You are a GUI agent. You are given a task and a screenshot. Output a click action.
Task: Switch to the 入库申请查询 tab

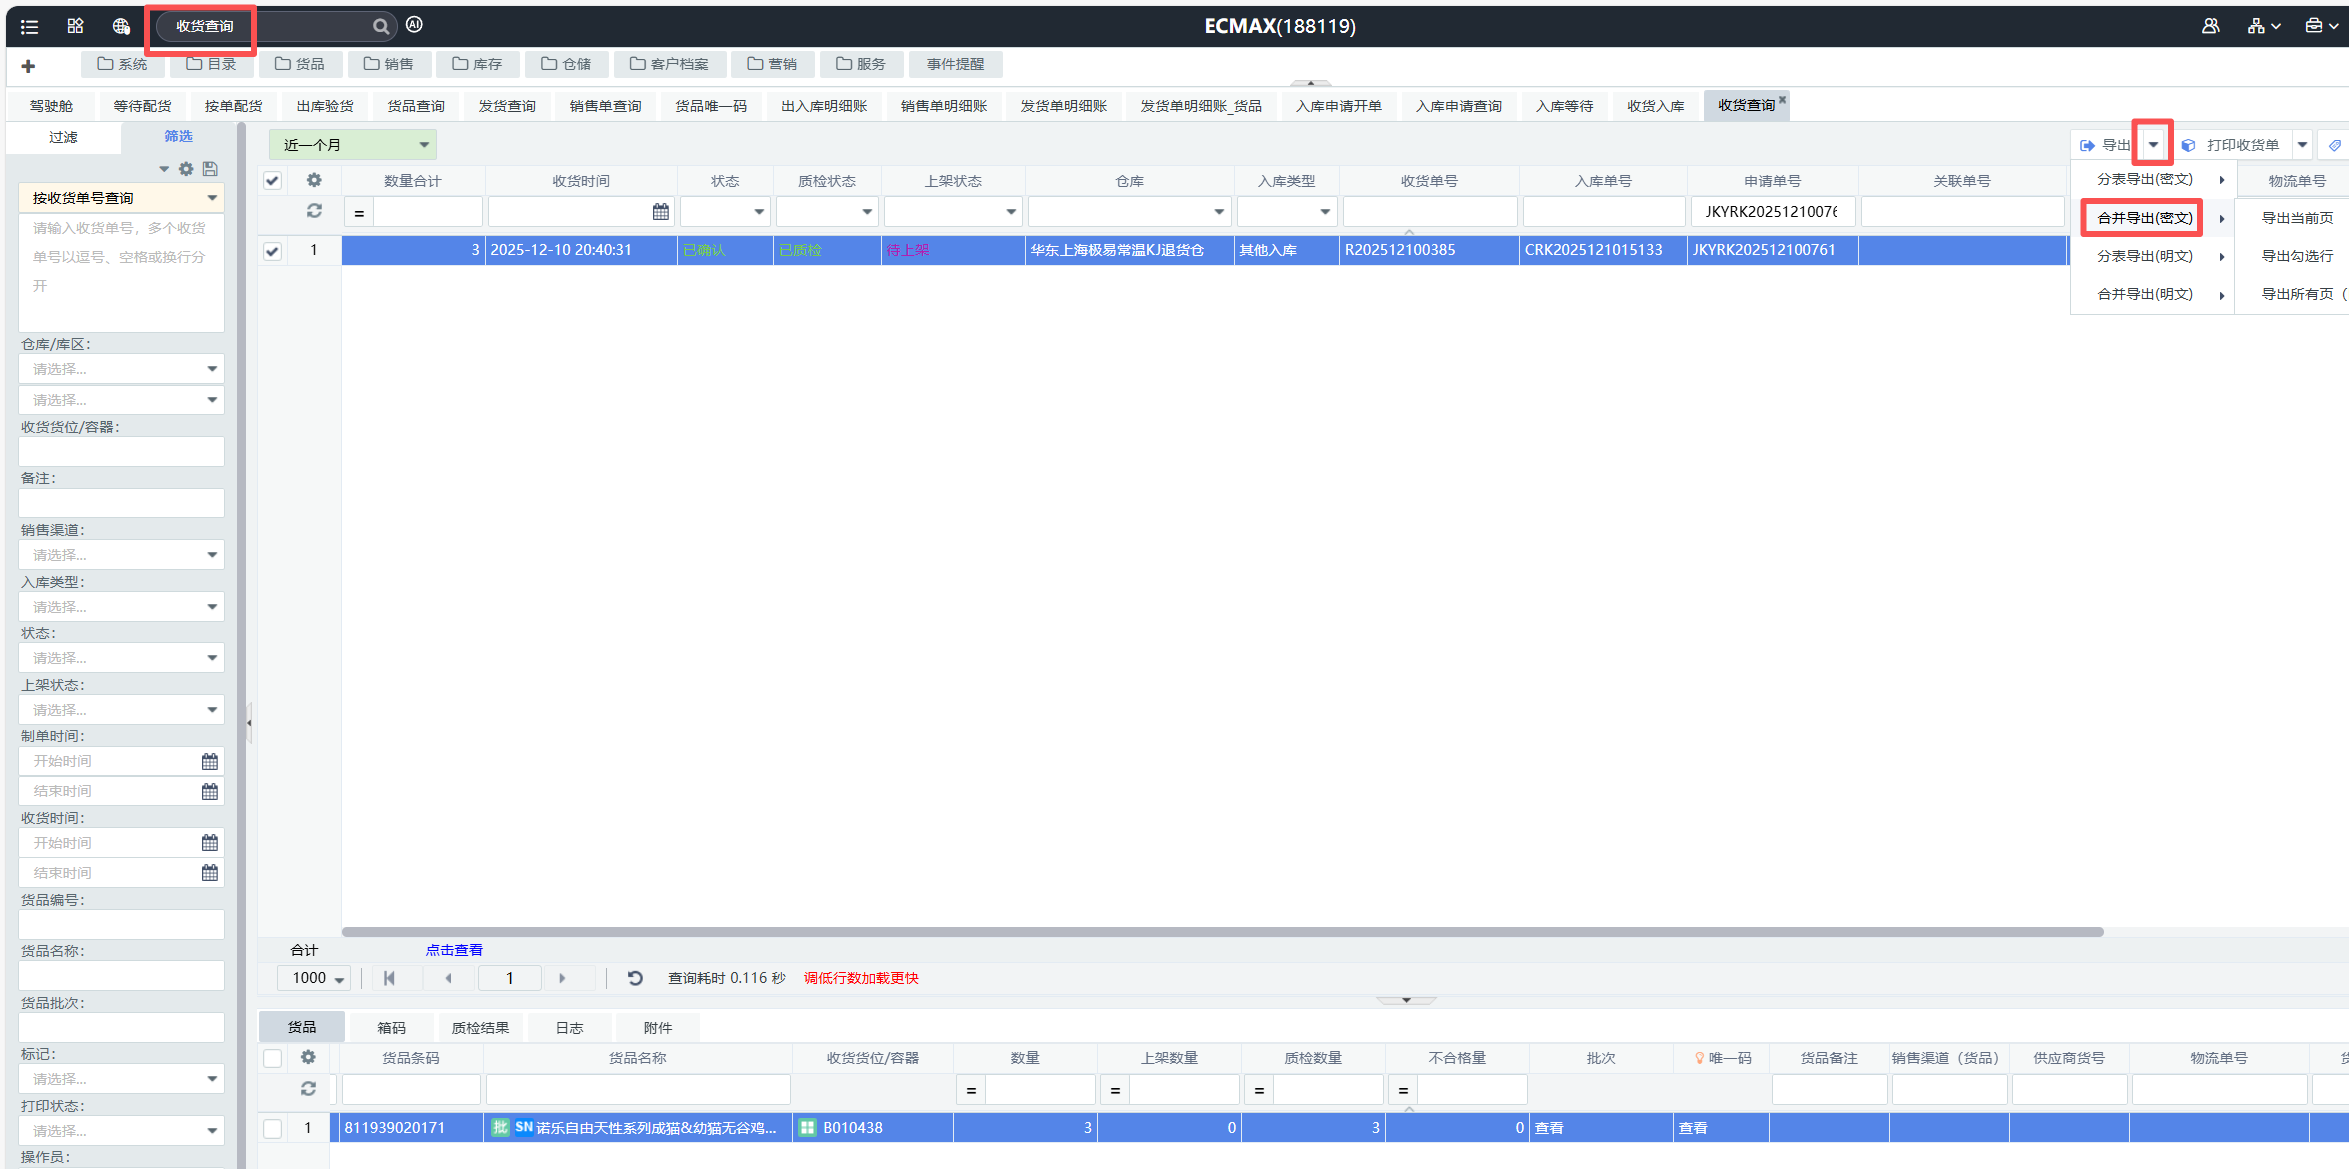[1458, 106]
